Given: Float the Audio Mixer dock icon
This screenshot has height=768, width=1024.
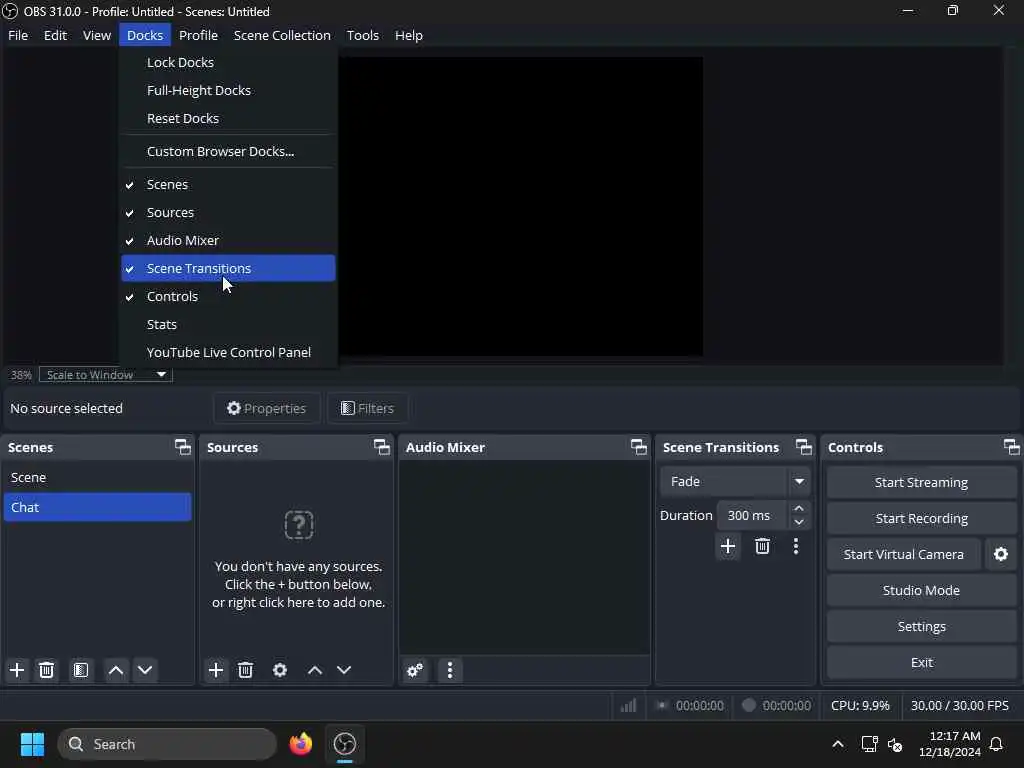Looking at the screenshot, I should coord(639,447).
